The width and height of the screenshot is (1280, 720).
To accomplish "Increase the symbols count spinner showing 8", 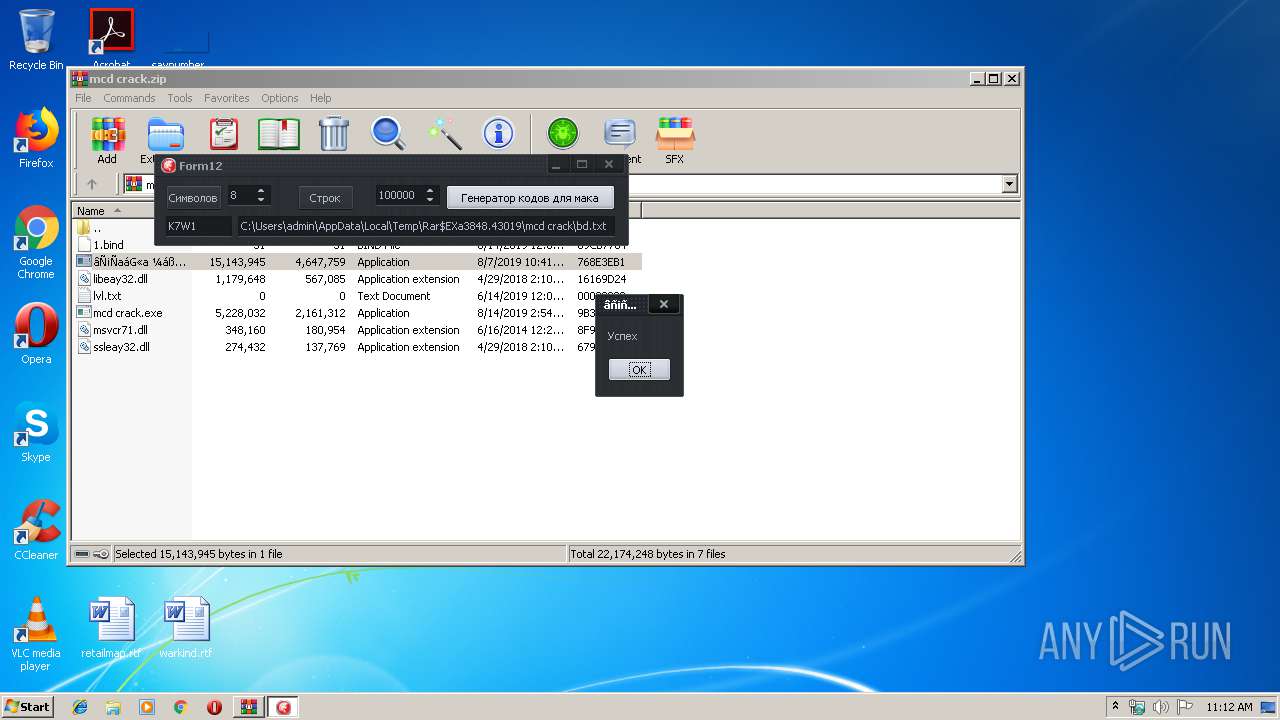I will coord(261,191).
